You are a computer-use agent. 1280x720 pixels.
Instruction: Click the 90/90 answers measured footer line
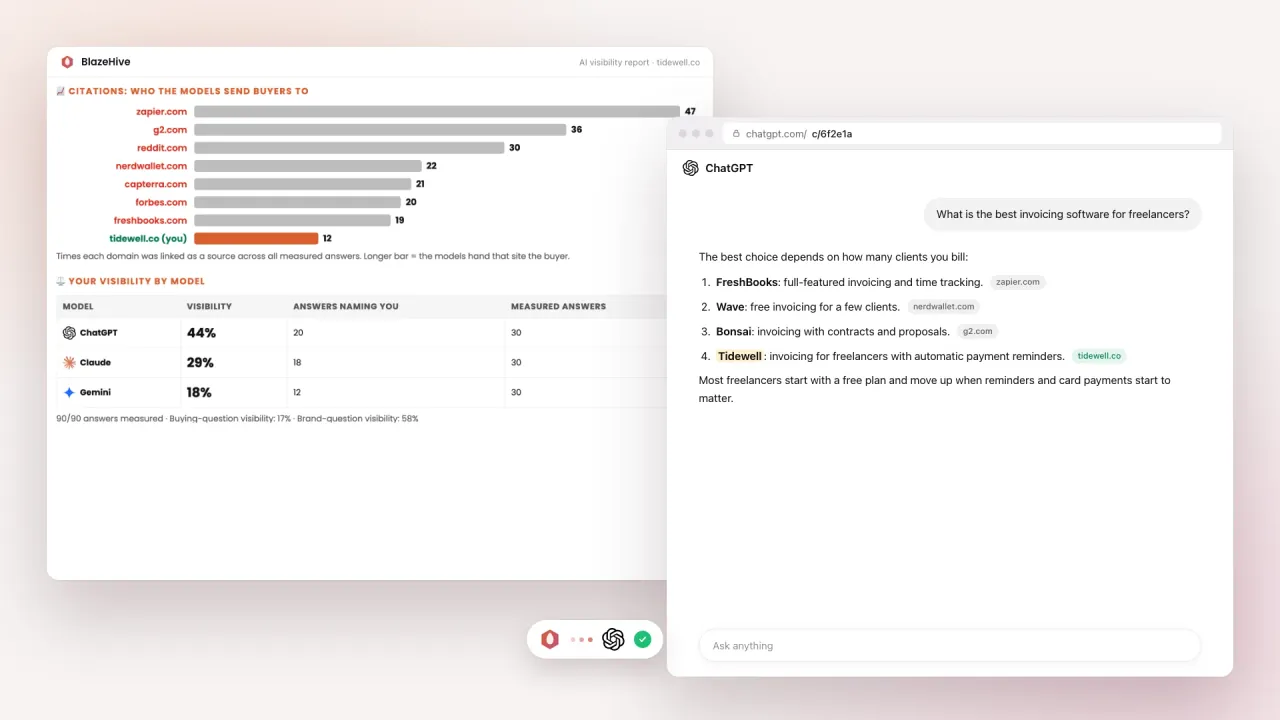238,418
